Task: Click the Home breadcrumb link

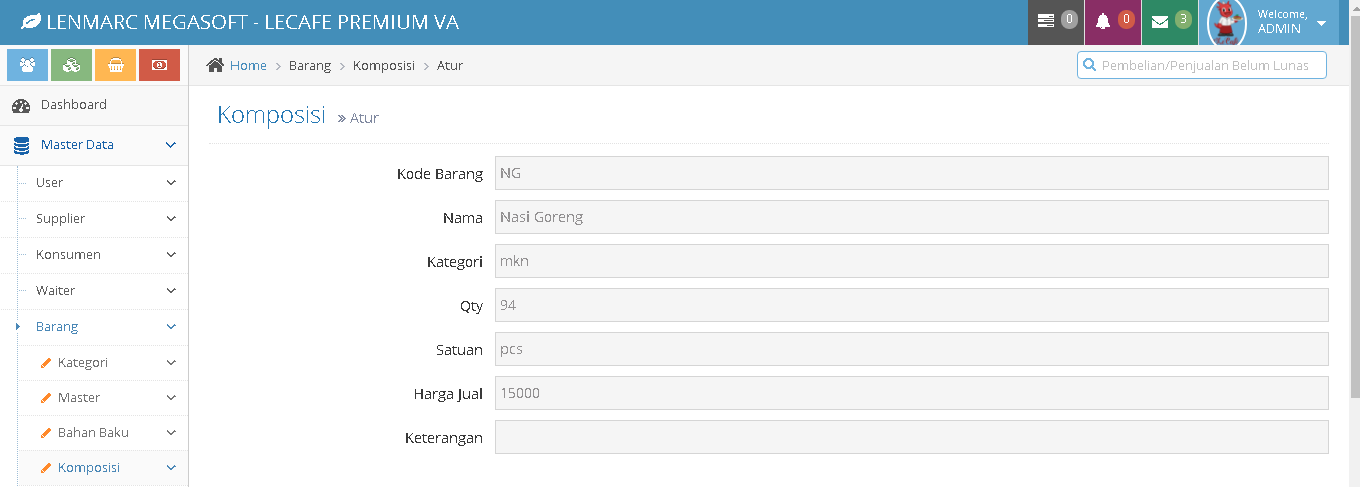Action: click(x=248, y=66)
